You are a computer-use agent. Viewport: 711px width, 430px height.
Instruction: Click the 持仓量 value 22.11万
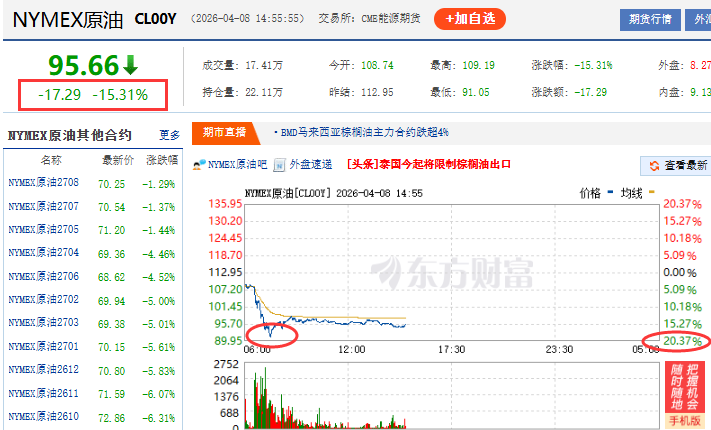coord(264,93)
